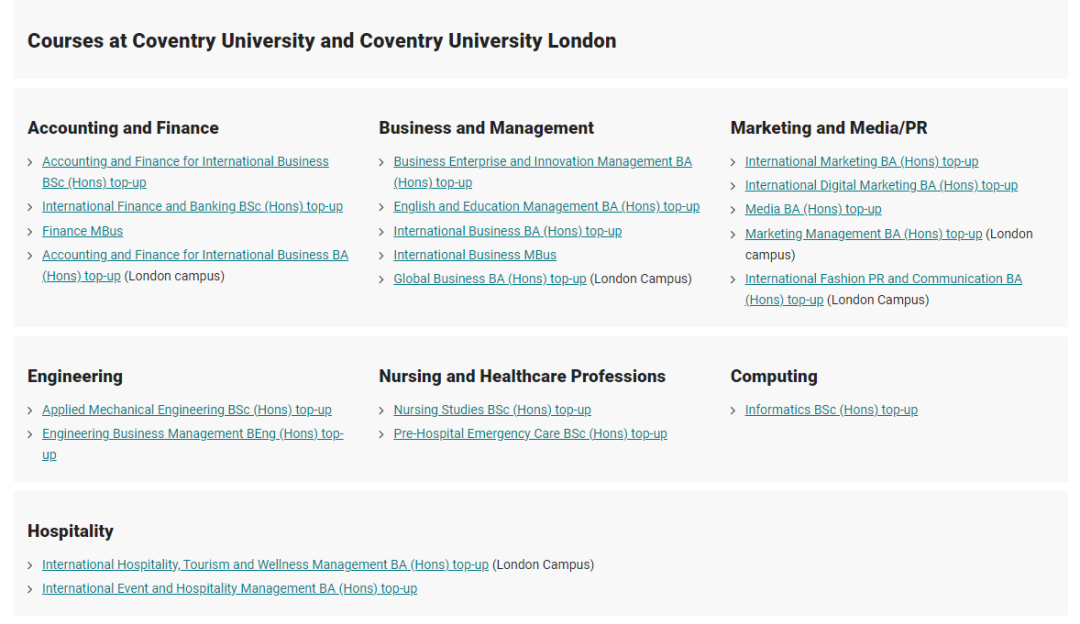Click International Finance and Banking BSc top-up
The height and width of the screenshot is (624, 1080).
(192, 207)
